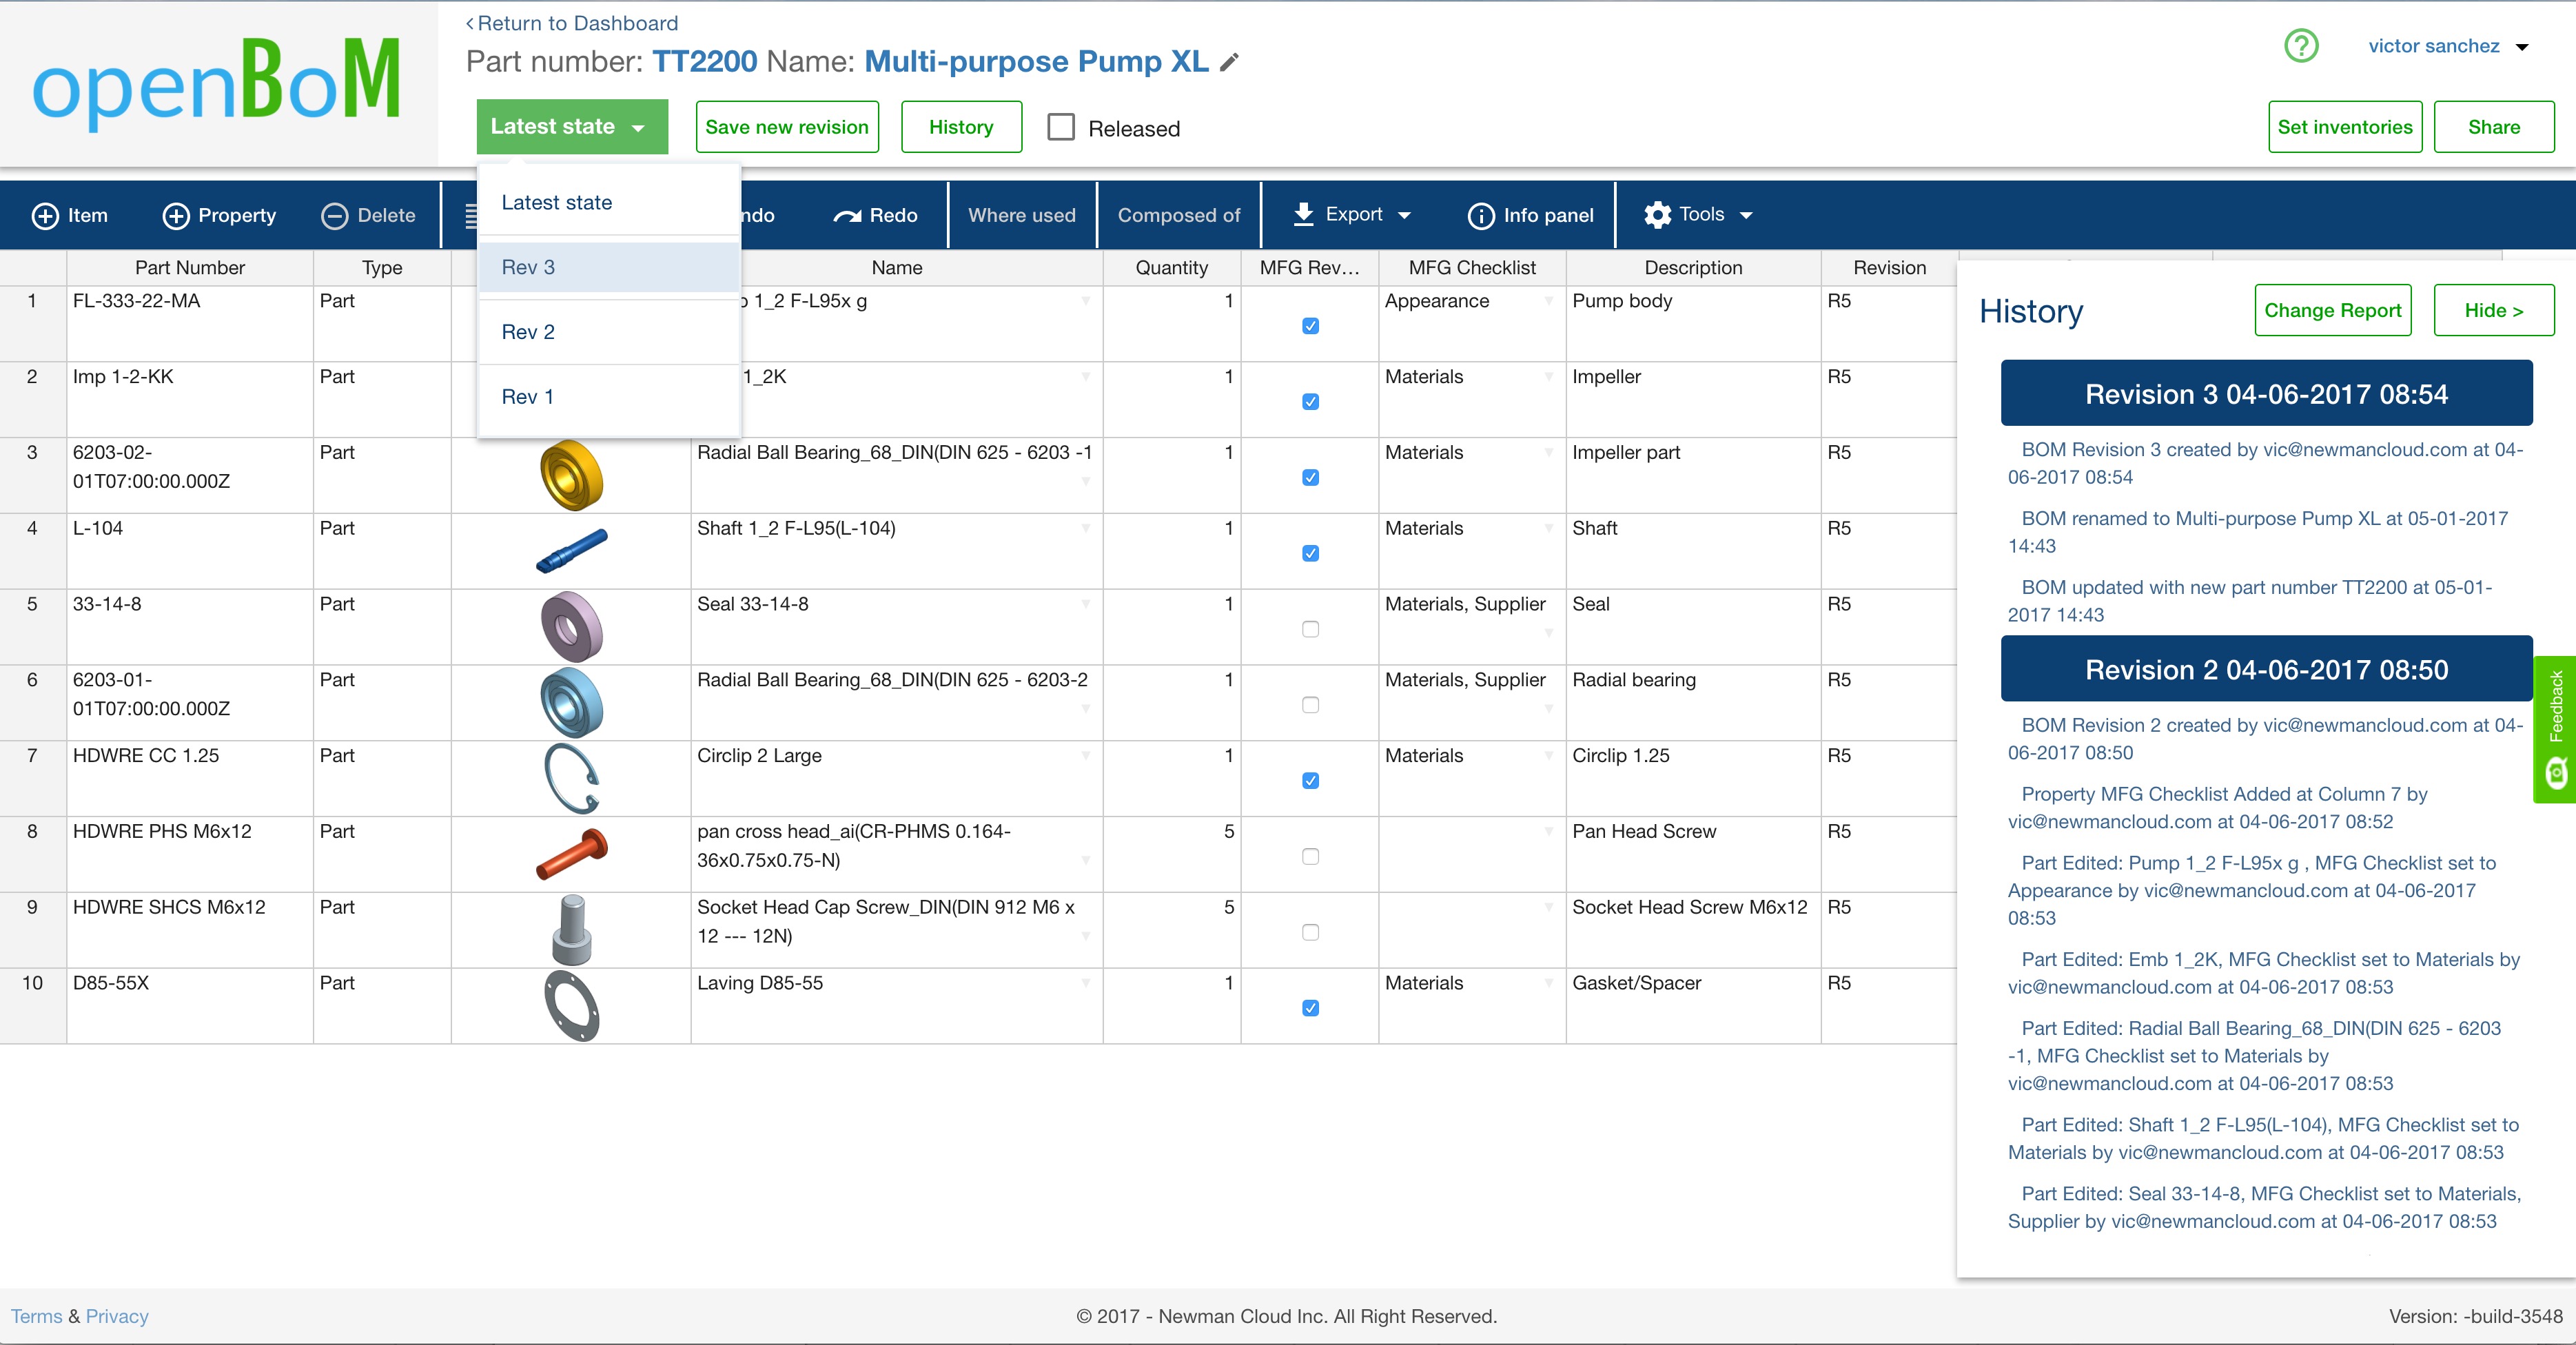Click the Save new revision button
The image size is (2576, 1345).
pyautogui.click(x=787, y=127)
